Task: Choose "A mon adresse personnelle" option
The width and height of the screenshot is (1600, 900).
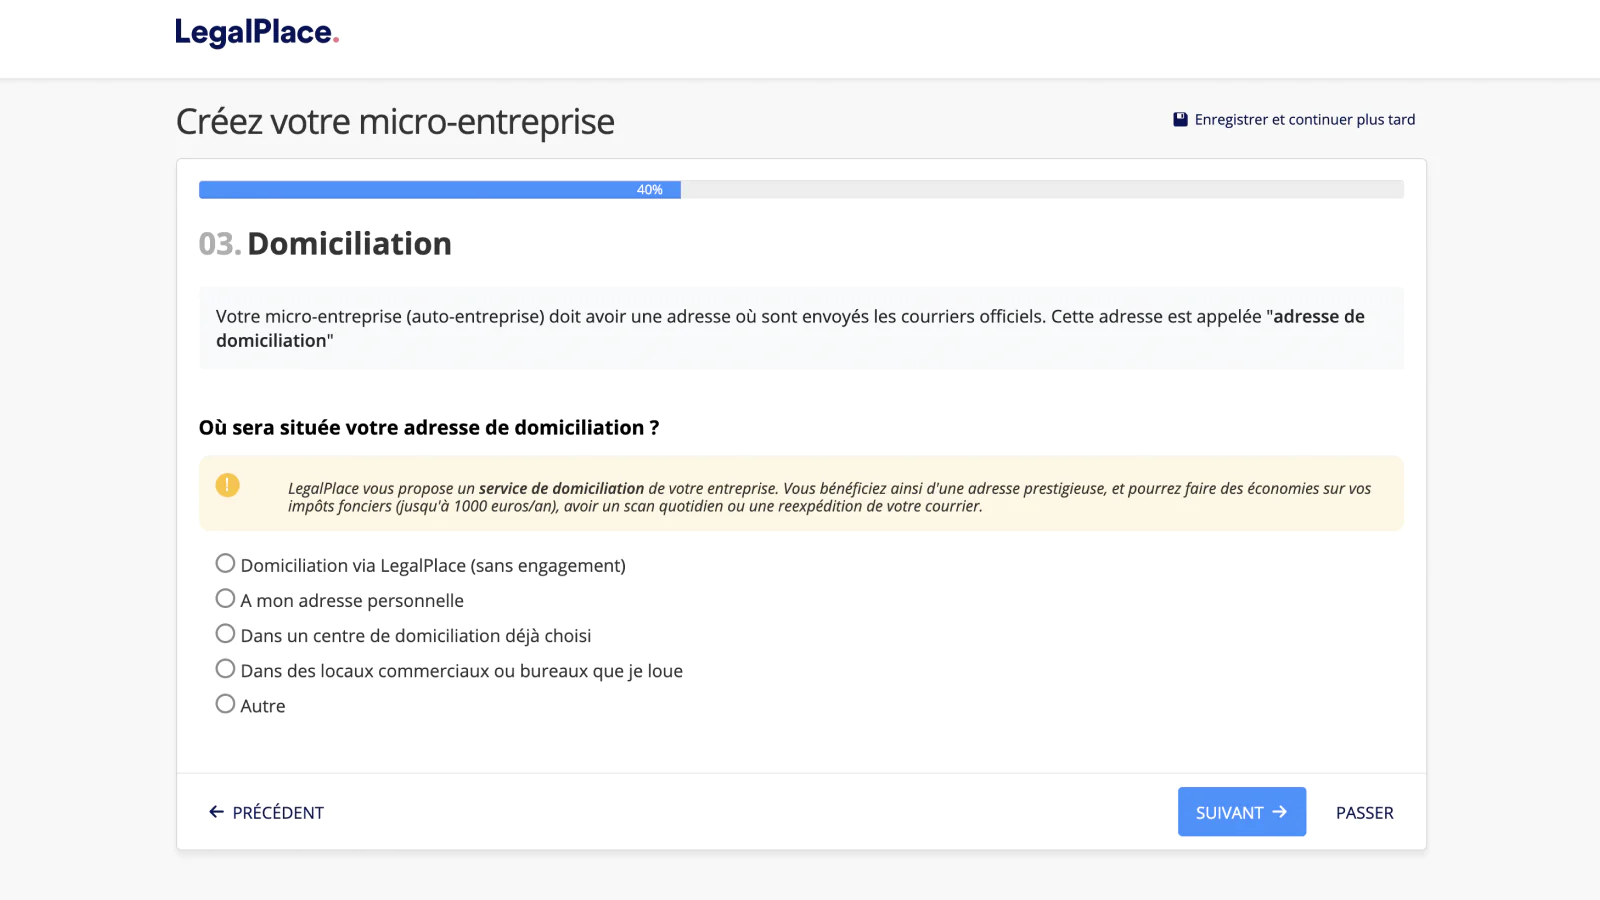Action: pyautogui.click(x=226, y=599)
